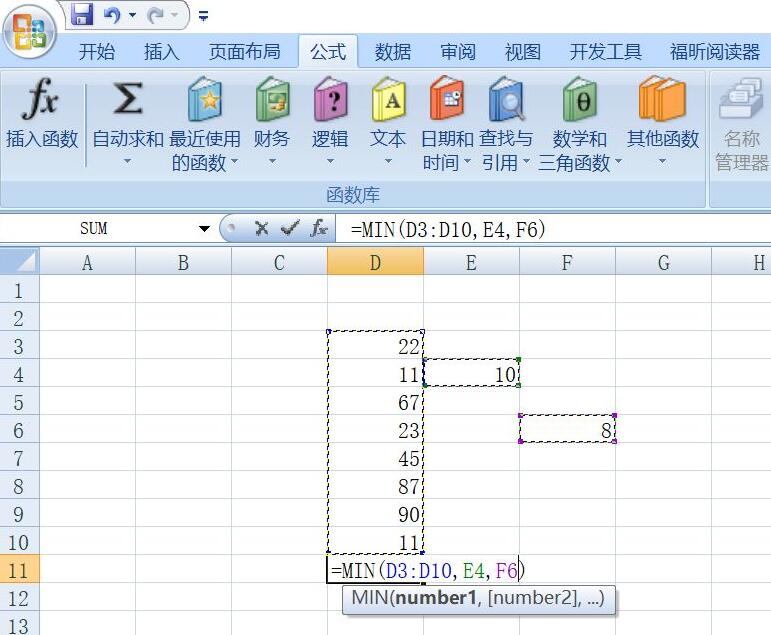Open the 数据 tab

click(x=393, y=51)
